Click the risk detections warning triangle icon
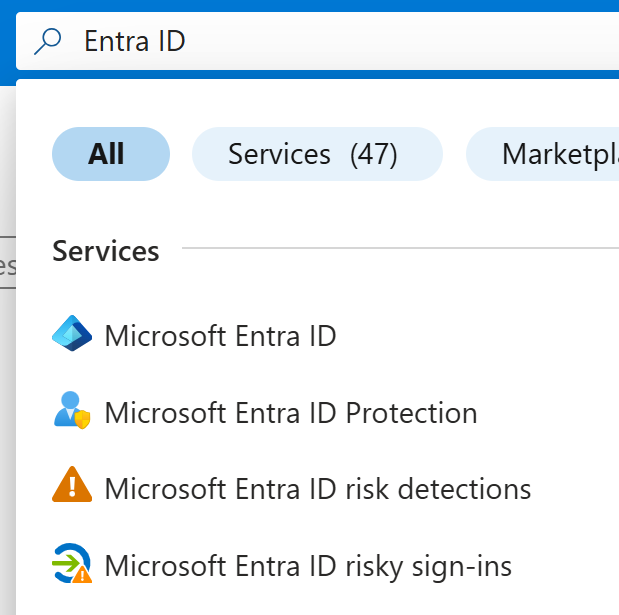The height and width of the screenshot is (615, 619). pos(71,489)
